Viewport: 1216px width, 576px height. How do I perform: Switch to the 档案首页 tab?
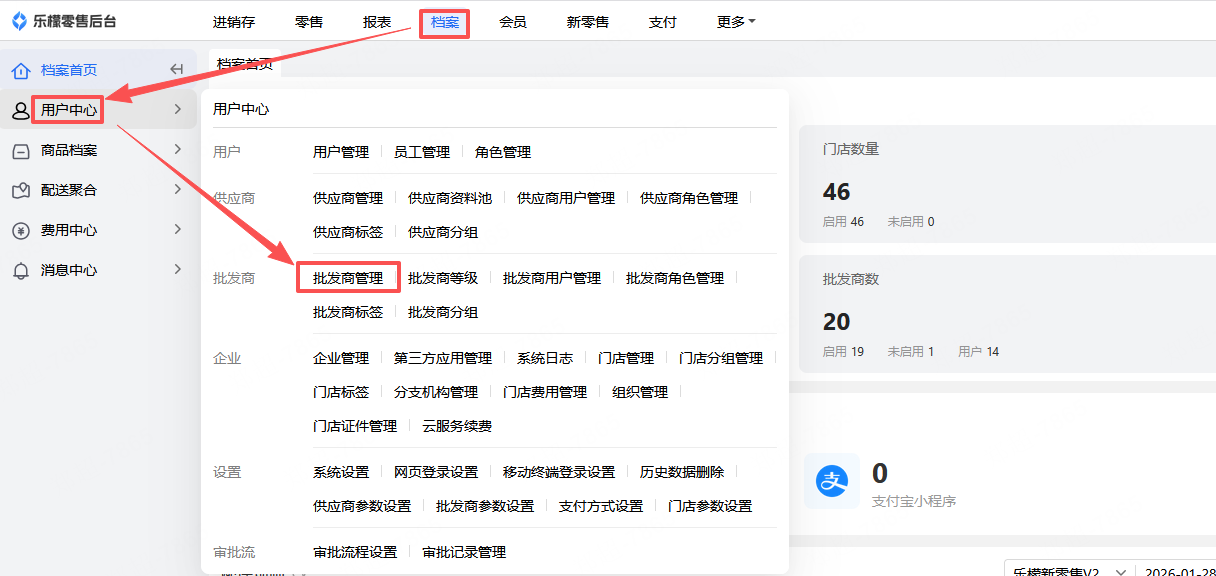coord(245,63)
